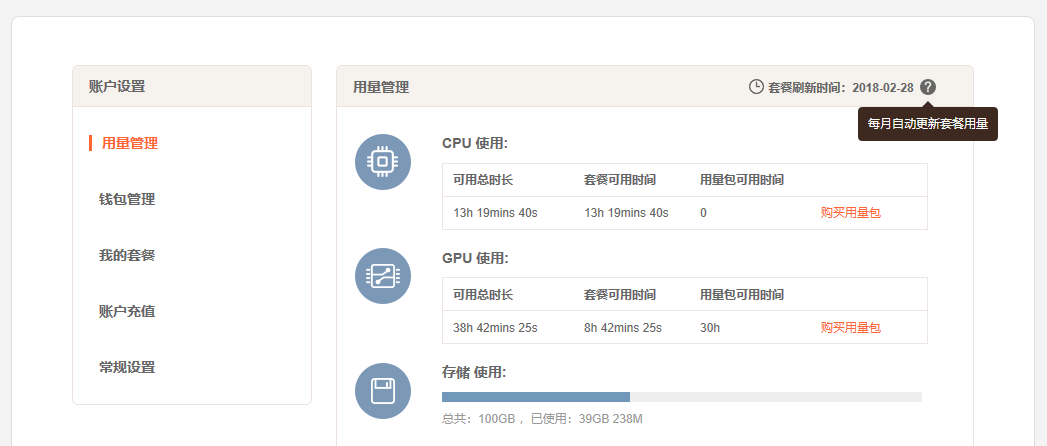Navigate to 常规设置 in the sidebar
The width and height of the screenshot is (1047, 446).
click(127, 367)
